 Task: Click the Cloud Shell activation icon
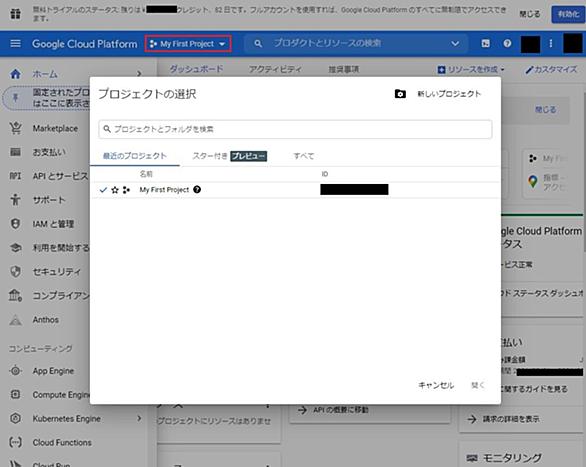coord(485,44)
